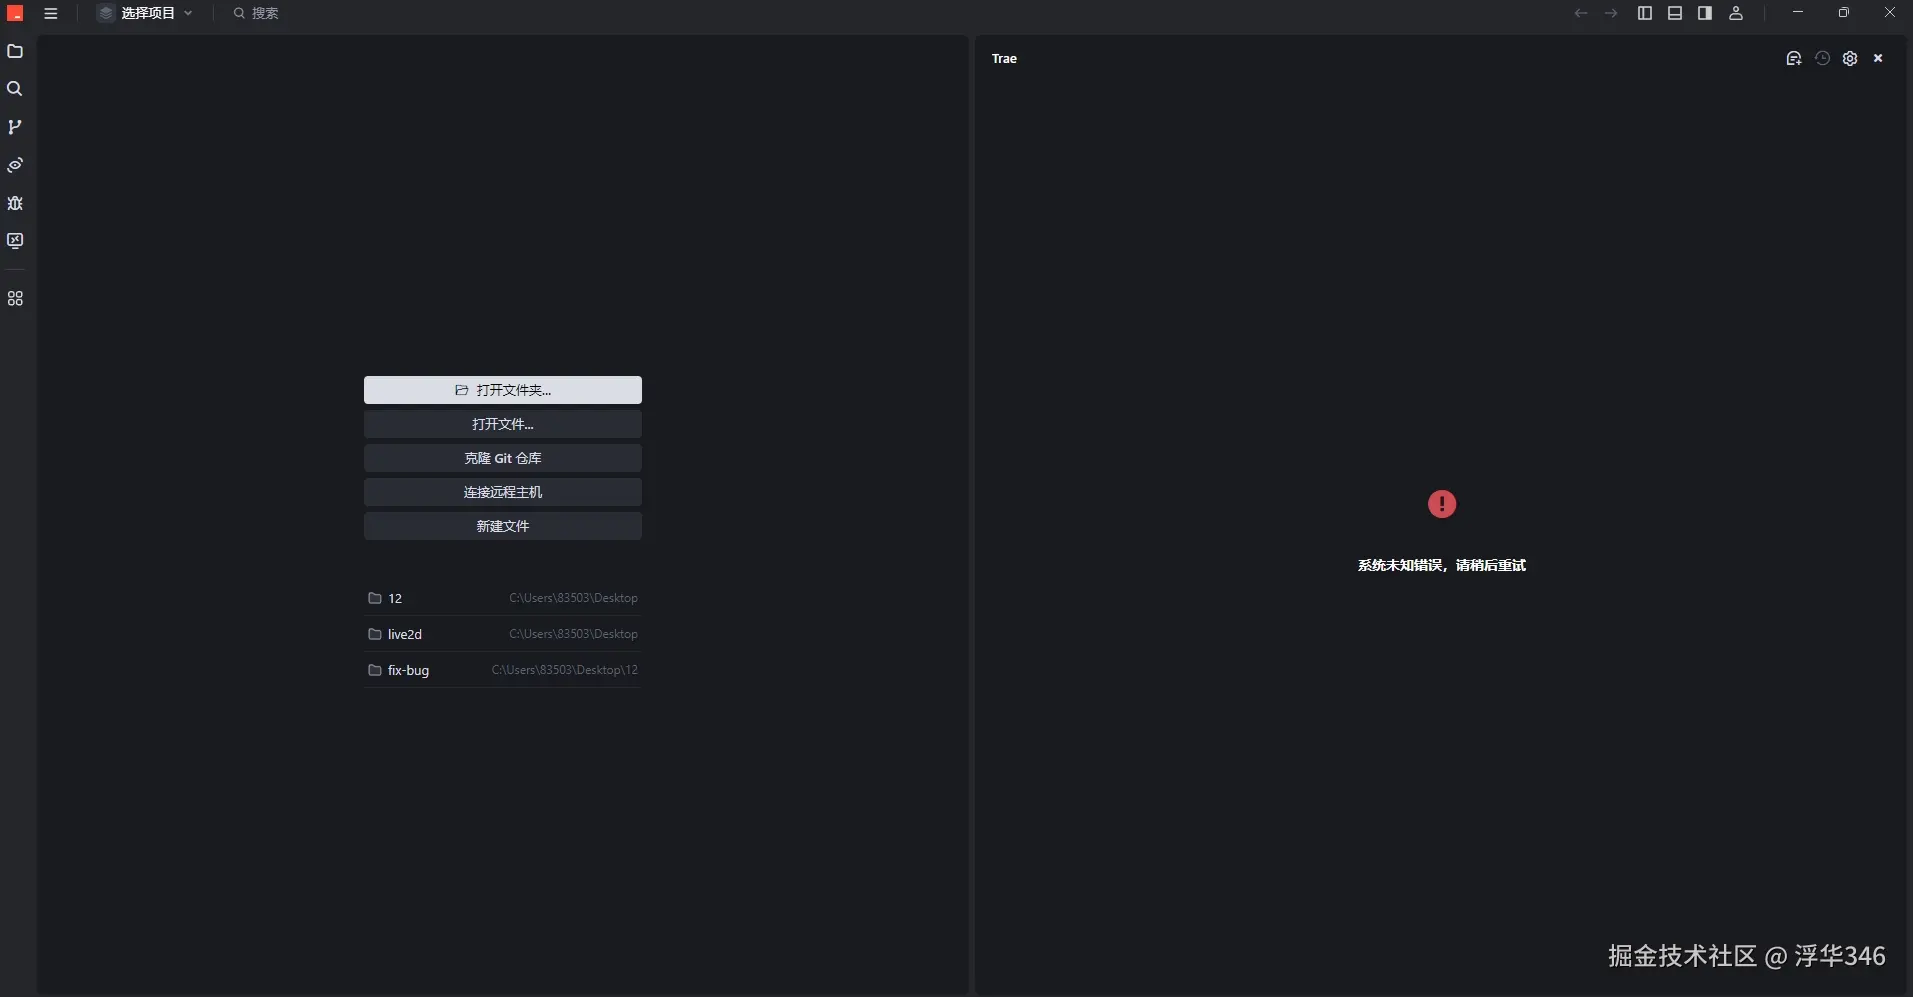The width and height of the screenshot is (1913, 997).
Task: Toggle the left primary sidebar layout
Action: pos(1644,13)
